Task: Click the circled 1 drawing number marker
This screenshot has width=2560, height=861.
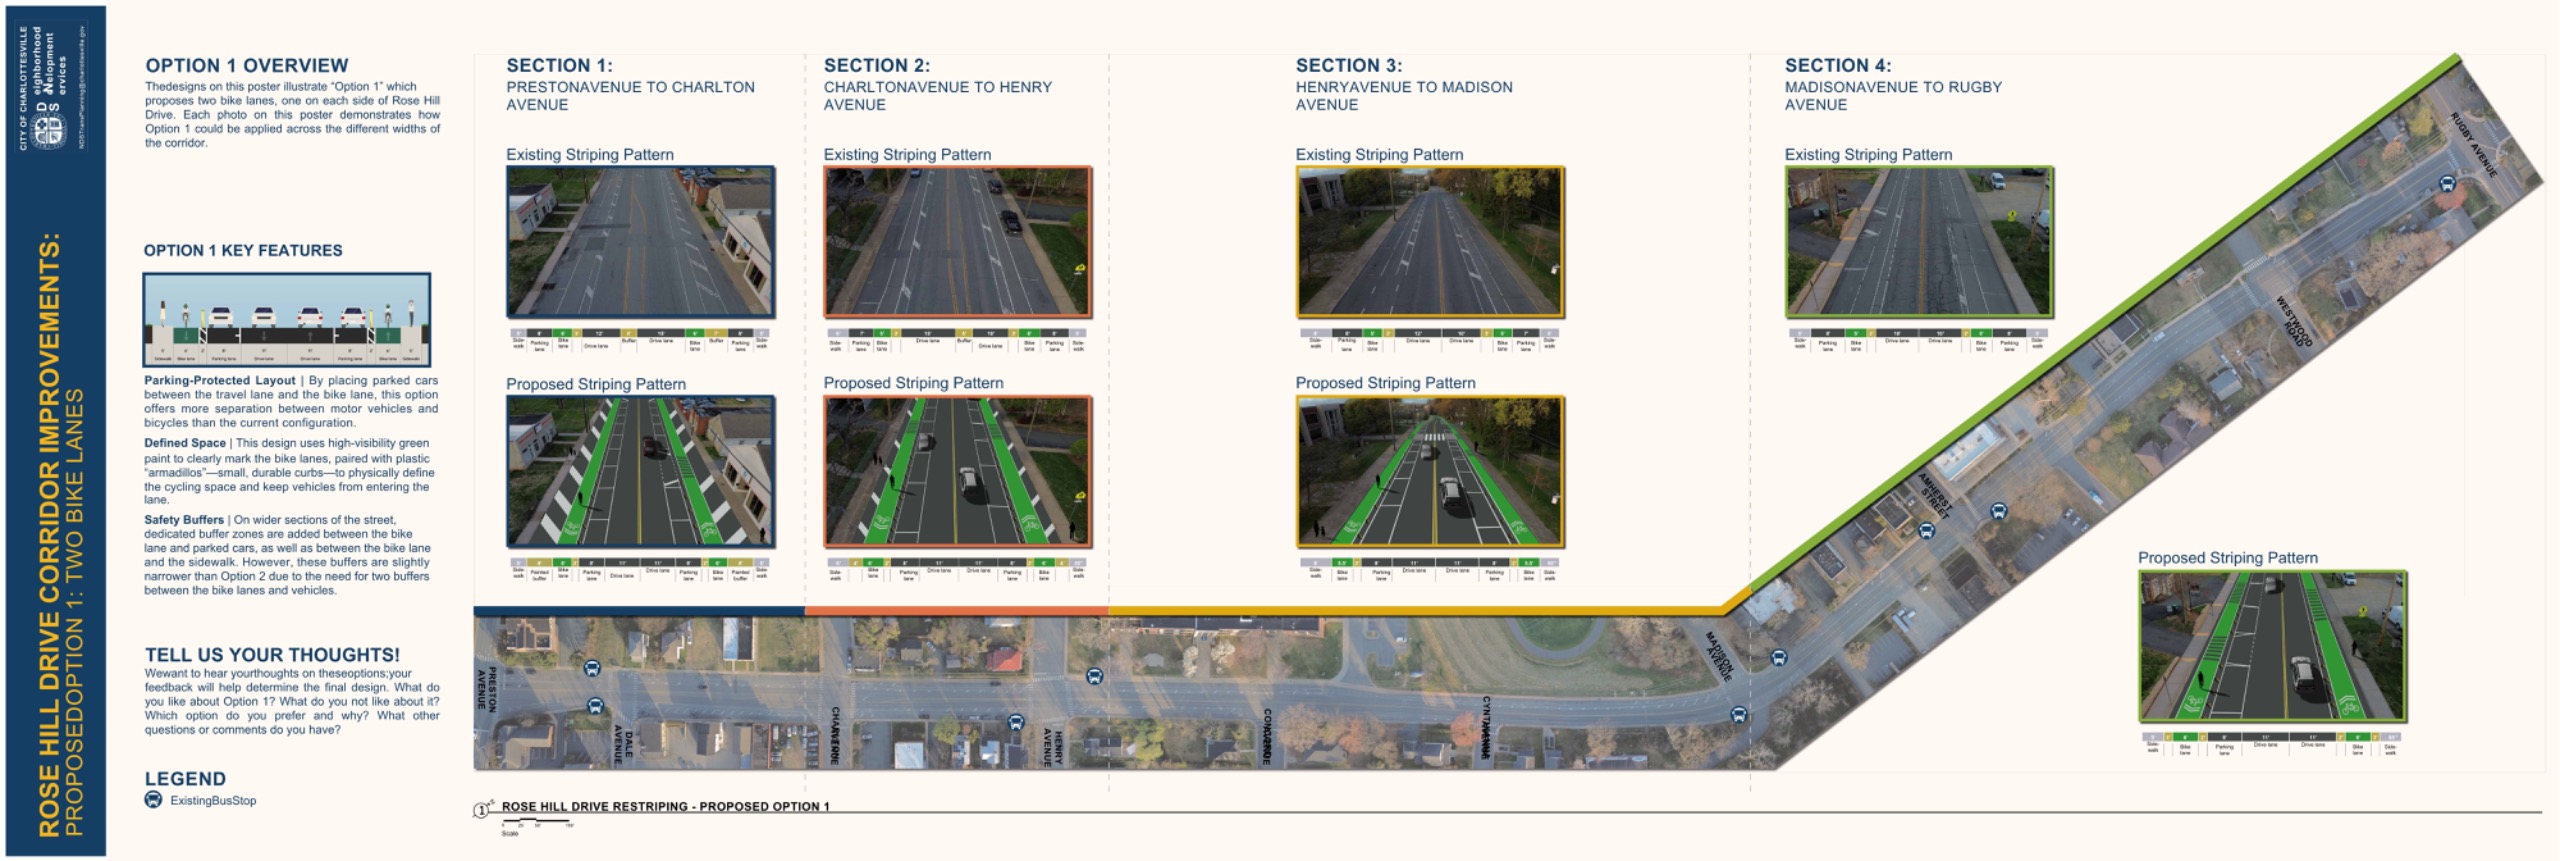Action: 482,810
